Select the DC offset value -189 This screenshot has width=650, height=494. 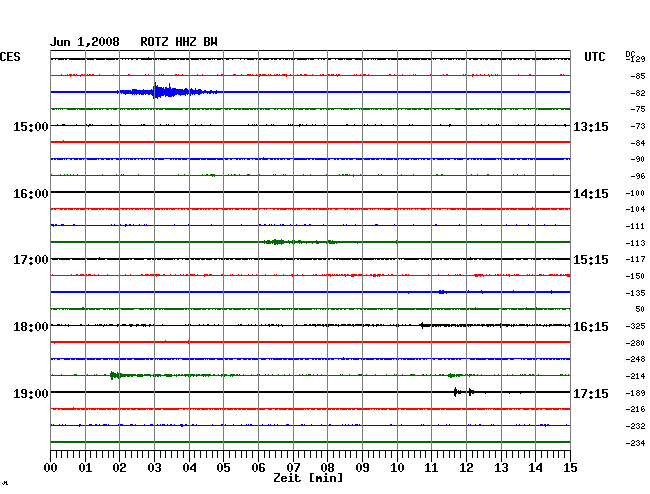tap(635, 393)
